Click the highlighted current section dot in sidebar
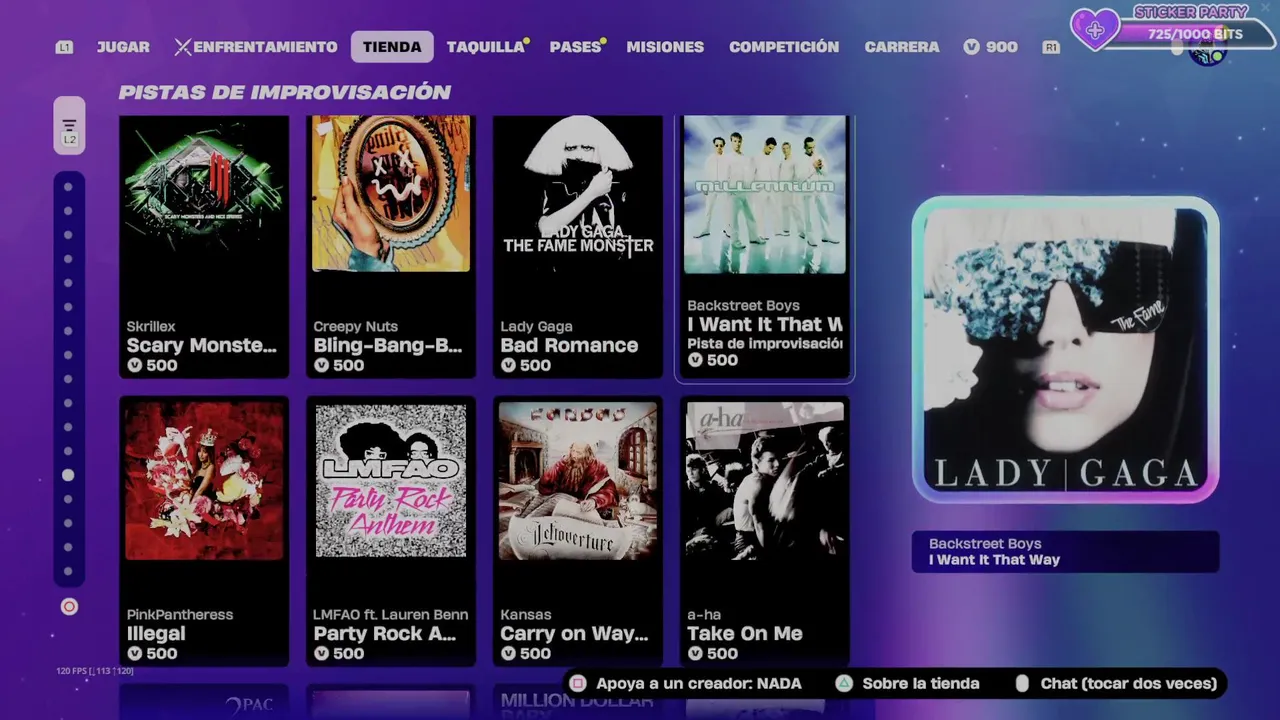Image resolution: width=1280 pixels, height=720 pixels. (x=68, y=475)
